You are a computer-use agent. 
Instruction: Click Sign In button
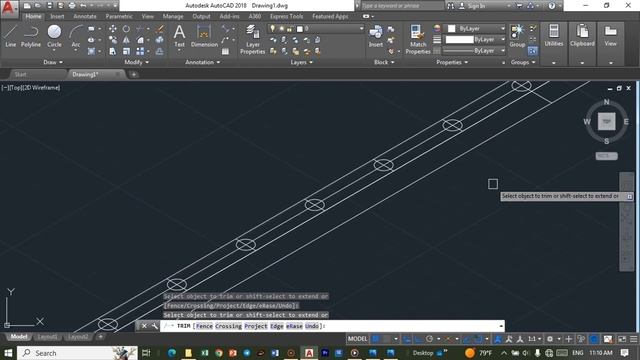tap(473, 6)
